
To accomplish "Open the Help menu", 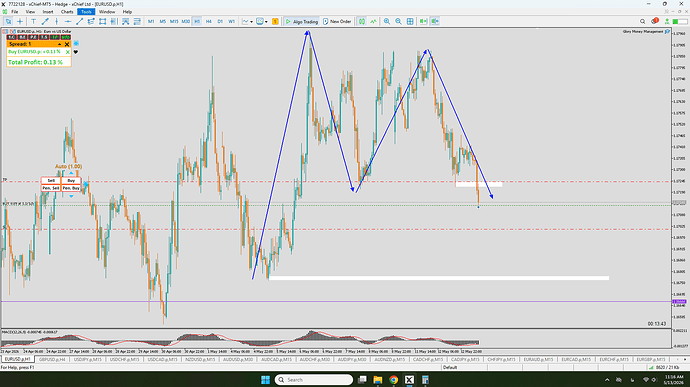I will point(127,12).
